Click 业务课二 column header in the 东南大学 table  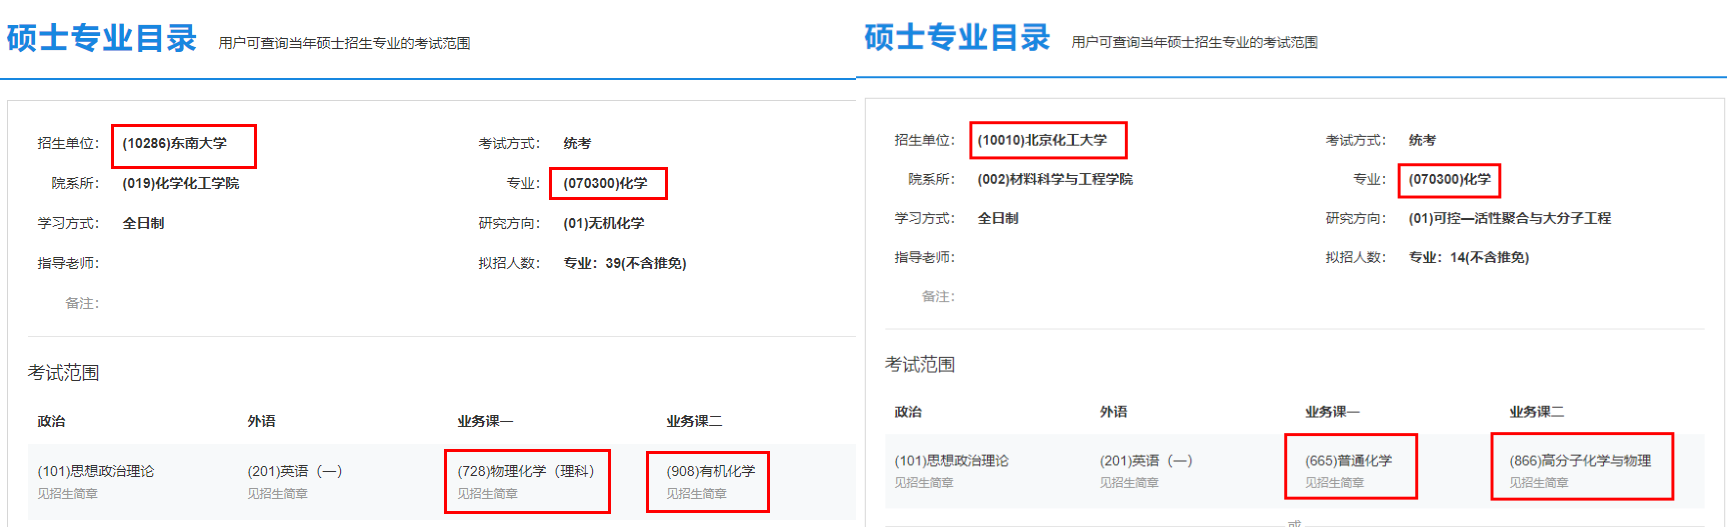coord(694,422)
